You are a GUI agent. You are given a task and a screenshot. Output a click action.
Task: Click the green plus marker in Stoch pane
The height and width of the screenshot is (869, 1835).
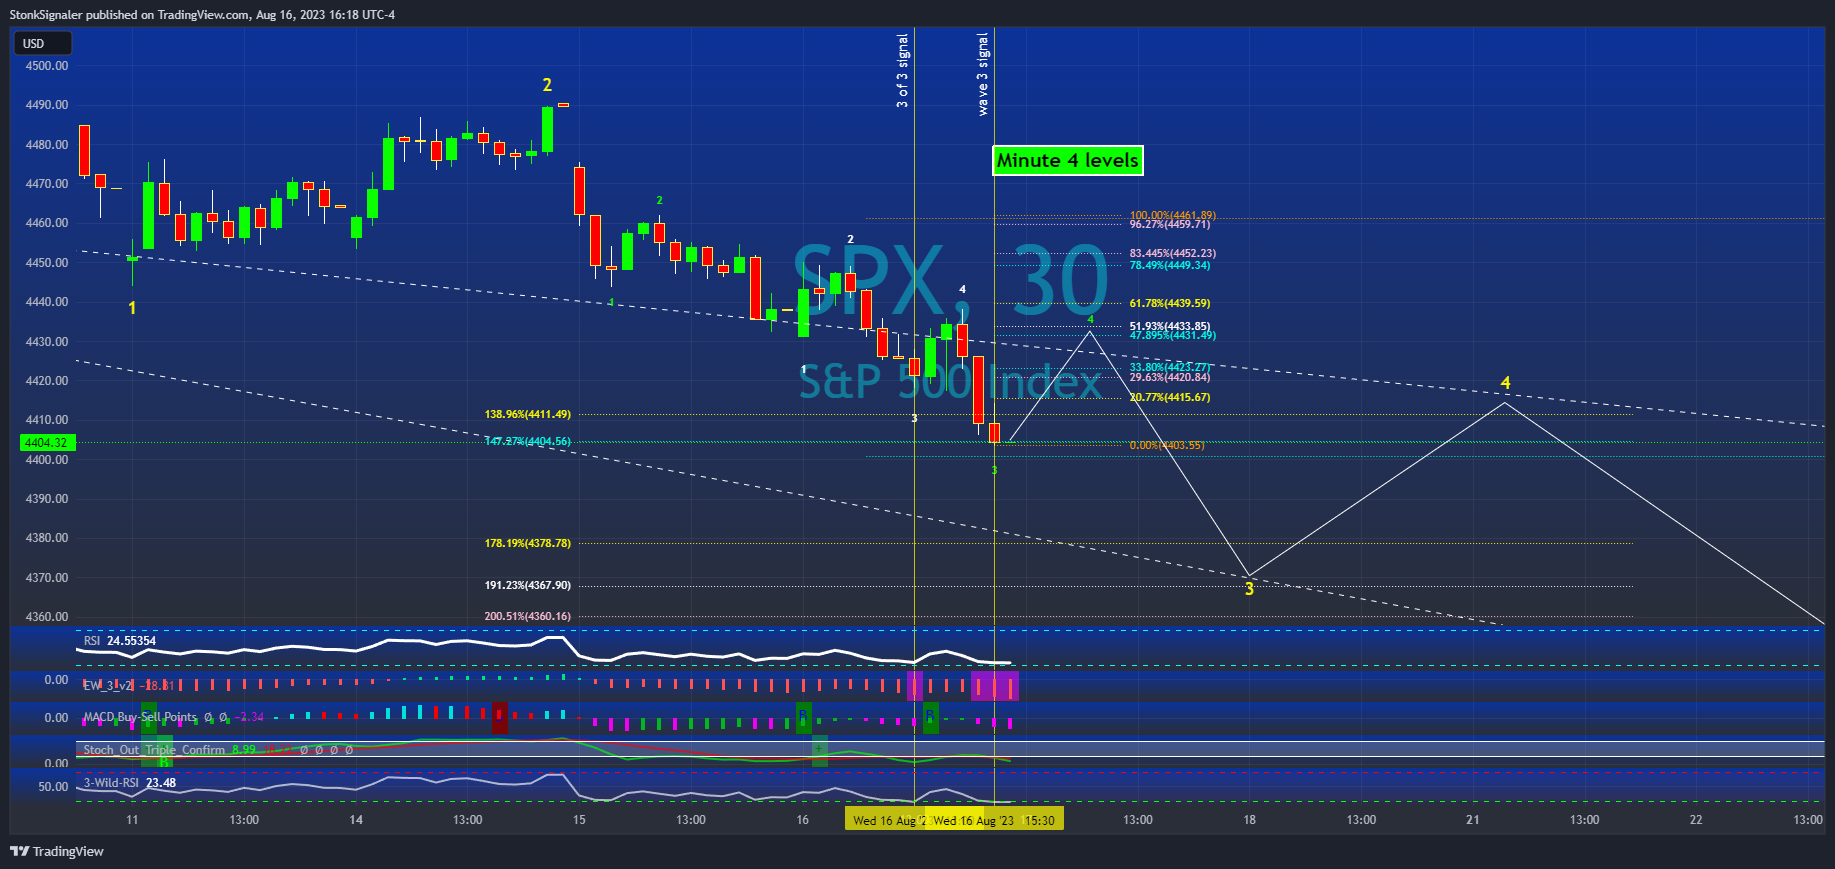click(x=819, y=749)
